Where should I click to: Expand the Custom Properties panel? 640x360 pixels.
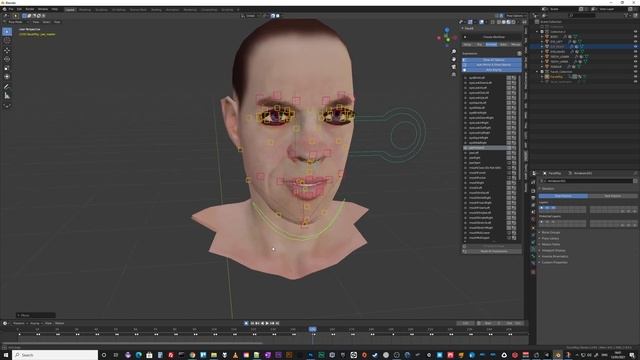tap(554, 262)
